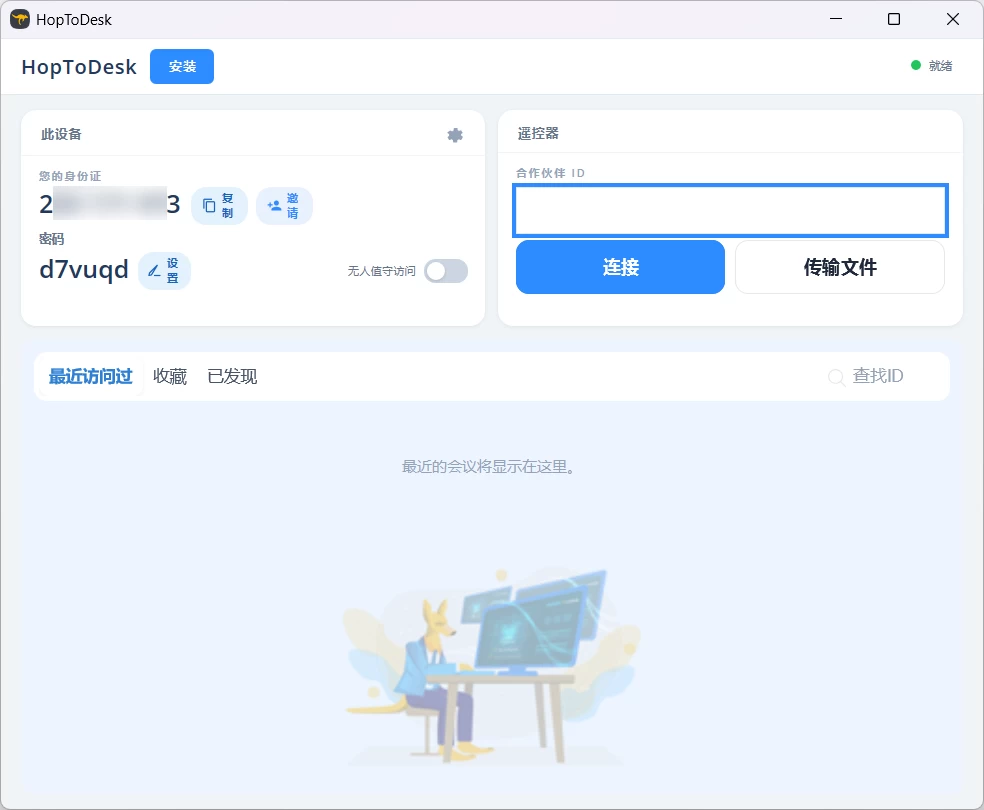This screenshot has height=810, width=984.
Task: Click the 安装 install button
Action: tap(182, 67)
